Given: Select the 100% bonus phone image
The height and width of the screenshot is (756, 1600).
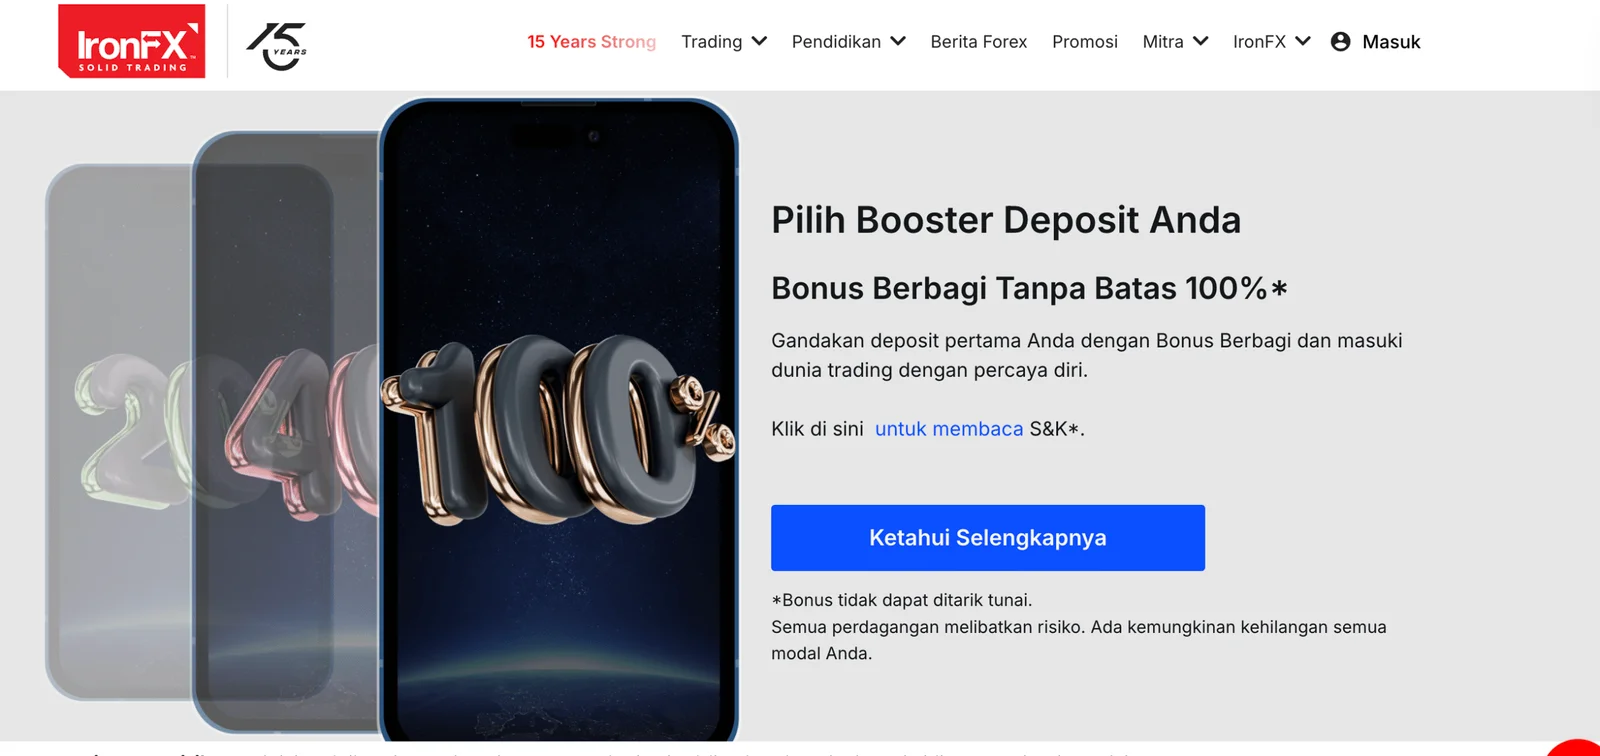Looking at the screenshot, I should (x=559, y=420).
